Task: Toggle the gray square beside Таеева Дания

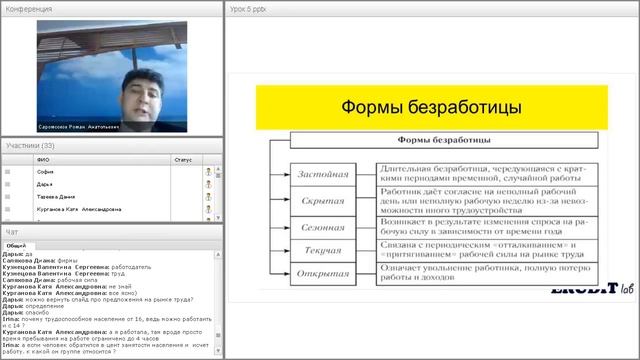Action: pos(7,197)
